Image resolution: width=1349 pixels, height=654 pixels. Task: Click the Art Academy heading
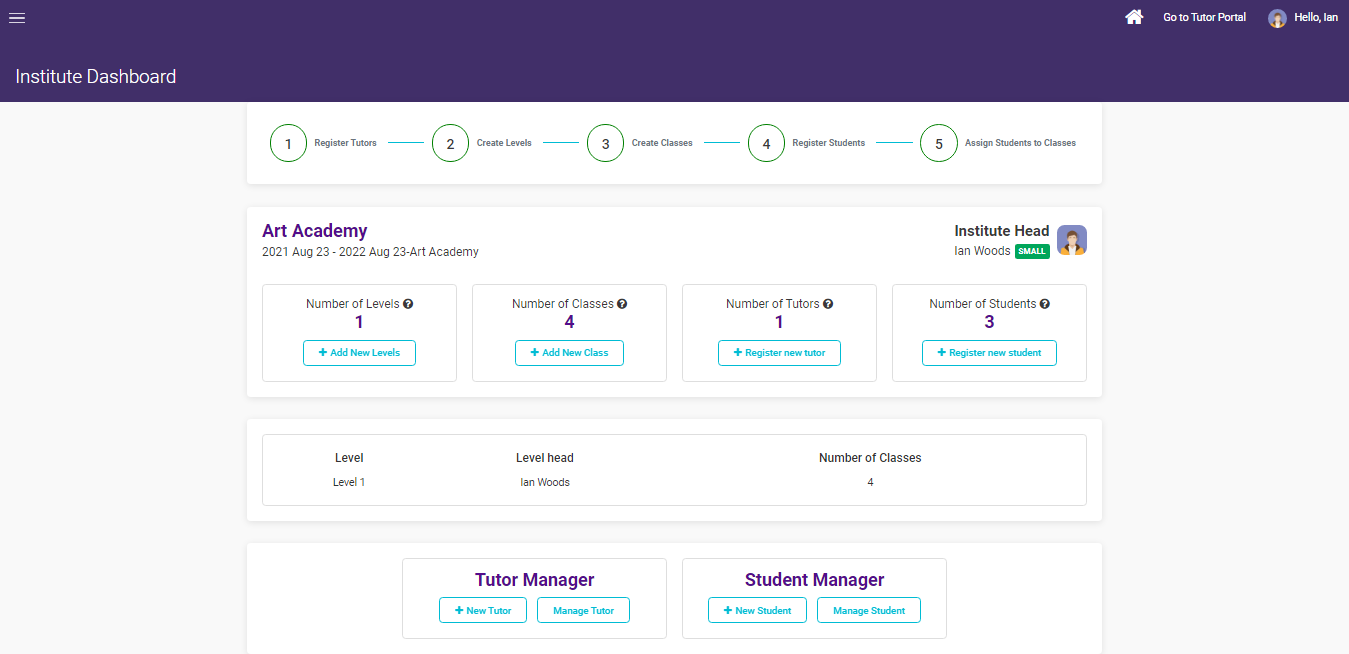[x=315, y=230]
